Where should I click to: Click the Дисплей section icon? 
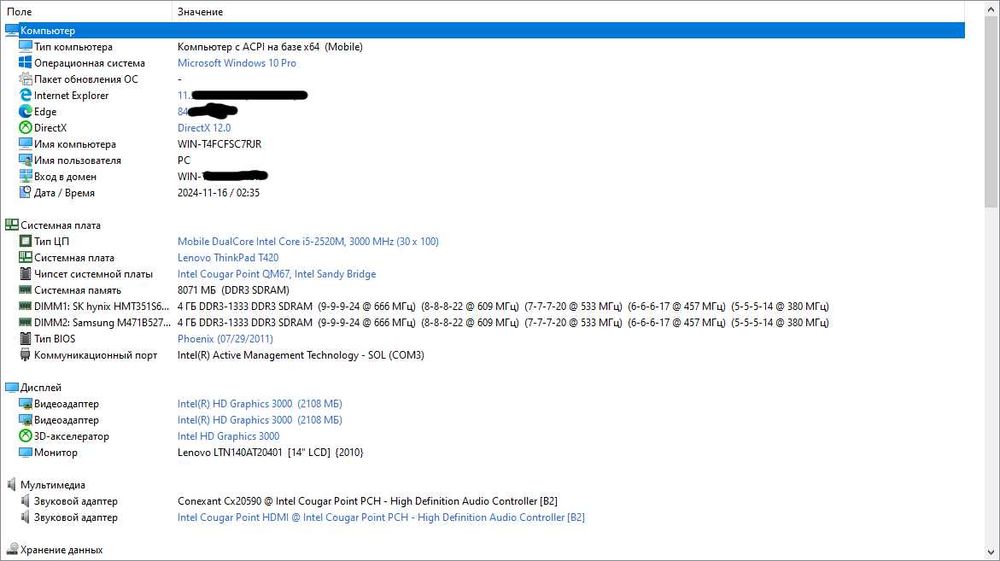(x=11, y=387)
